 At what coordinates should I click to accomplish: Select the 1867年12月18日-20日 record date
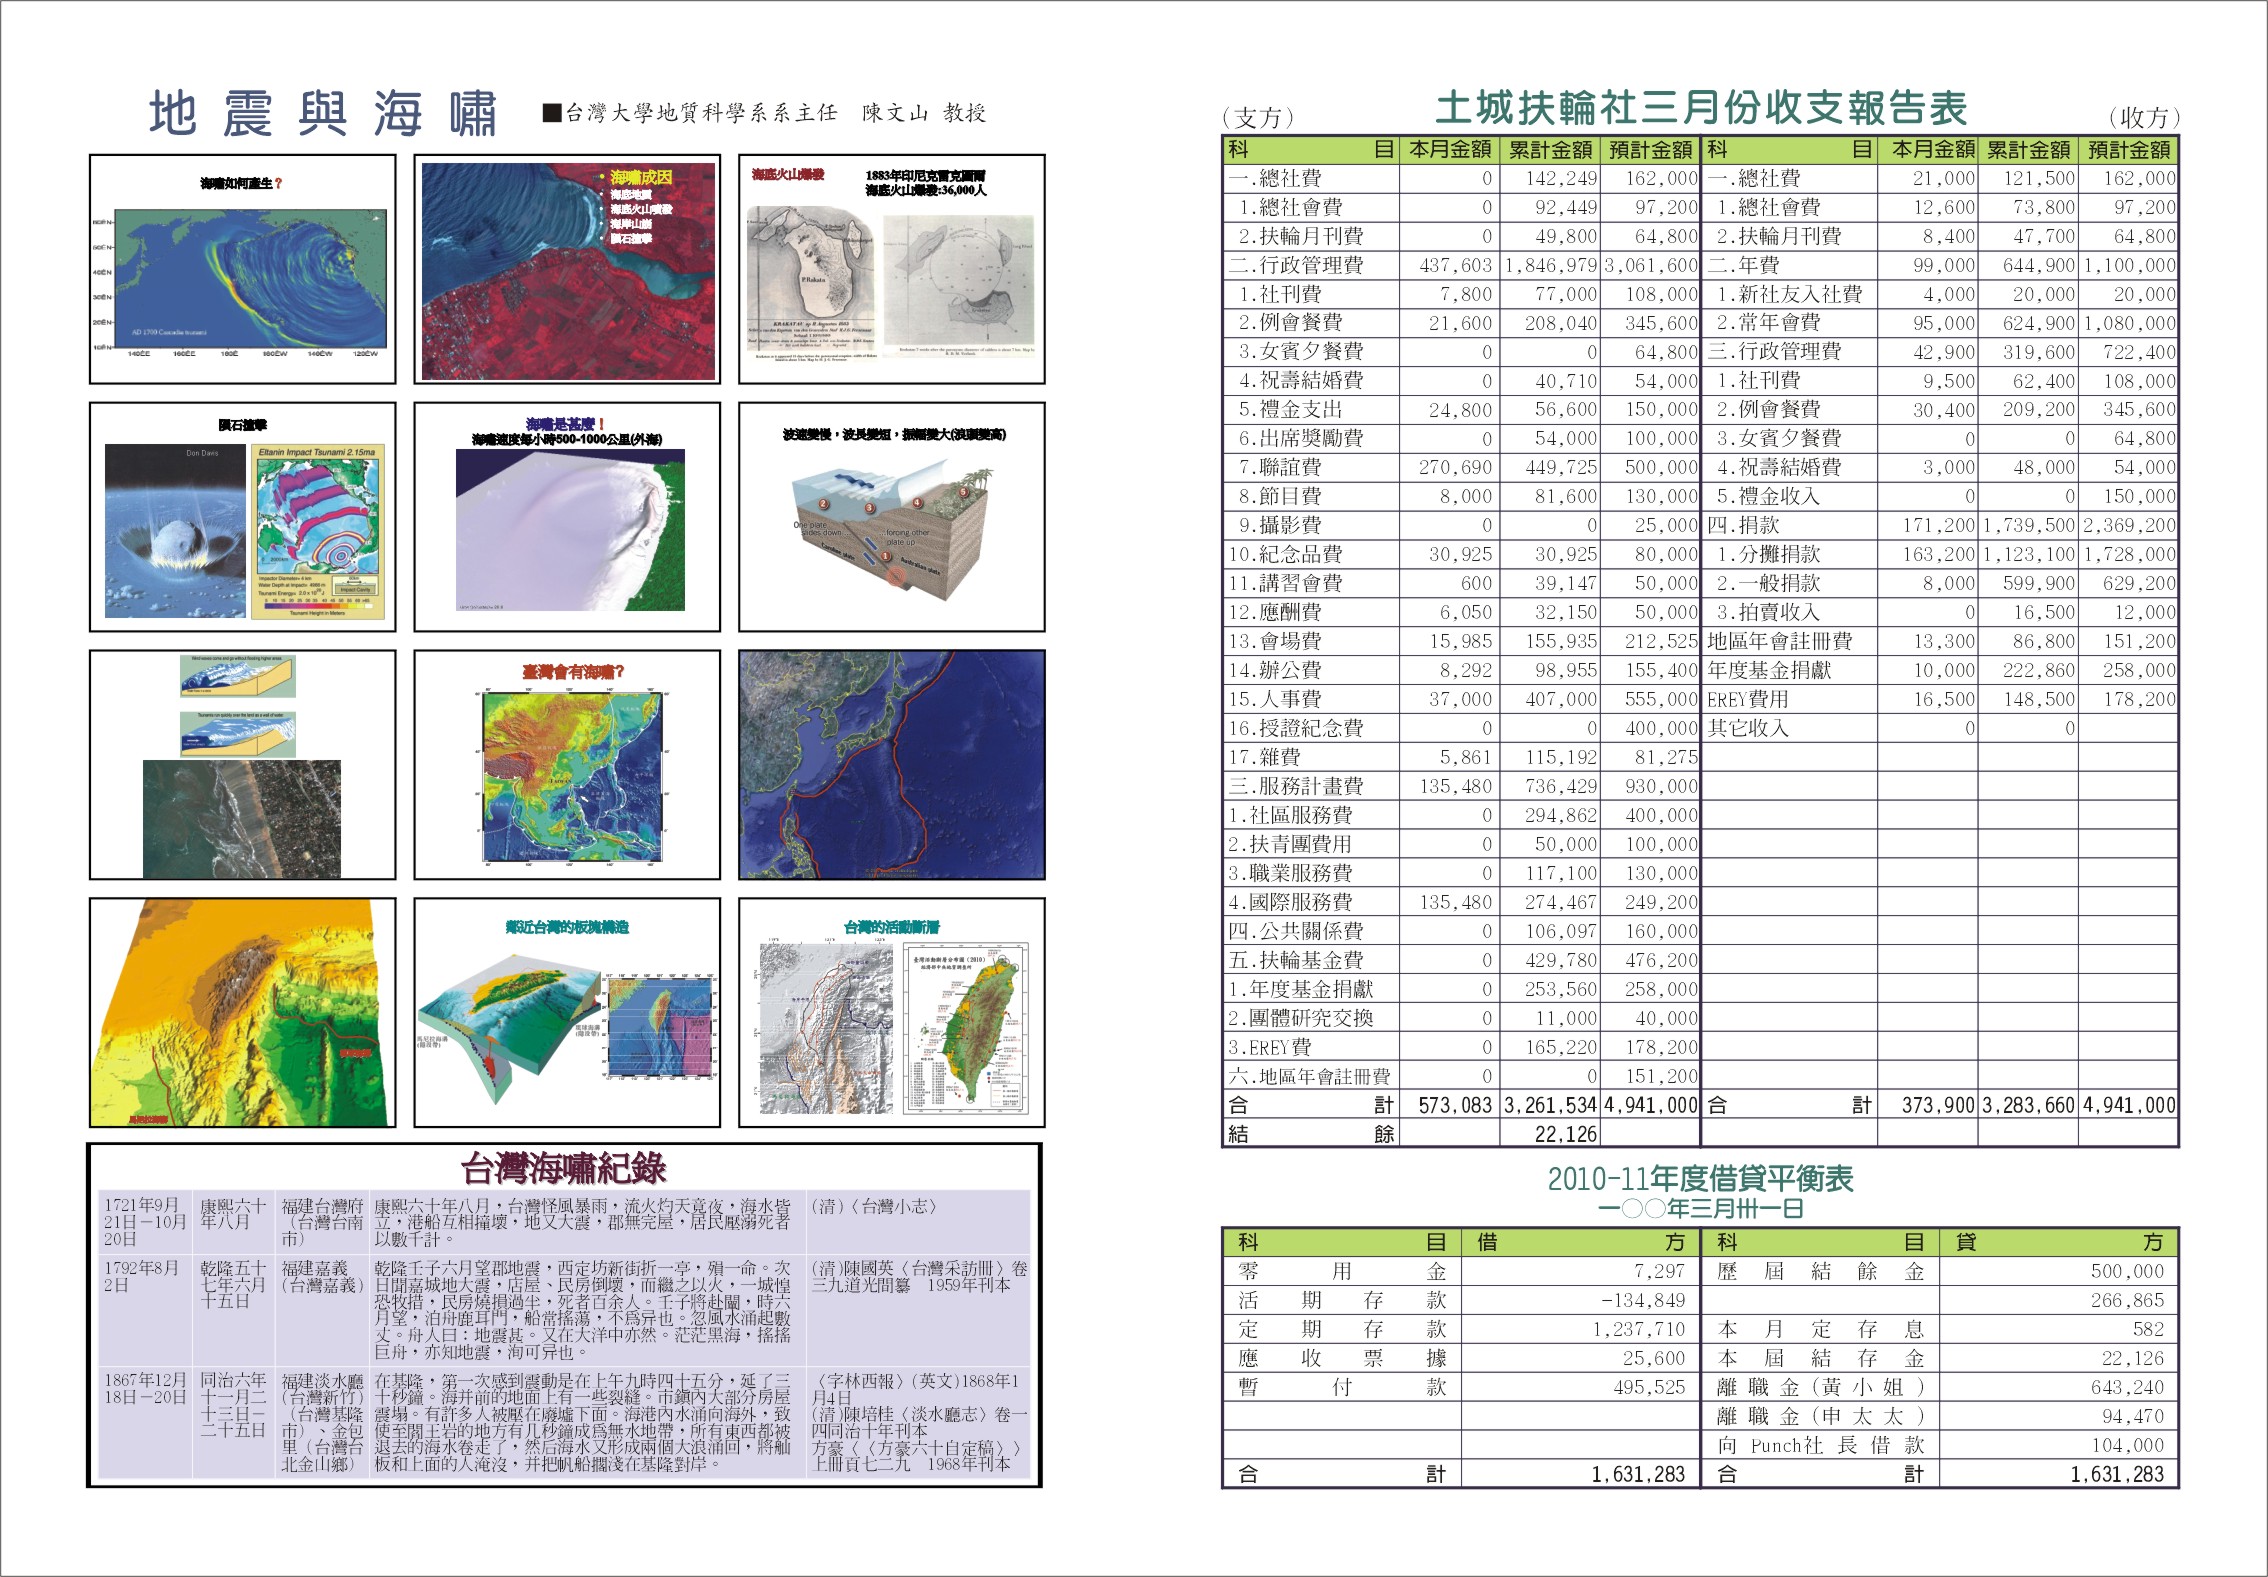[145, 1388]
